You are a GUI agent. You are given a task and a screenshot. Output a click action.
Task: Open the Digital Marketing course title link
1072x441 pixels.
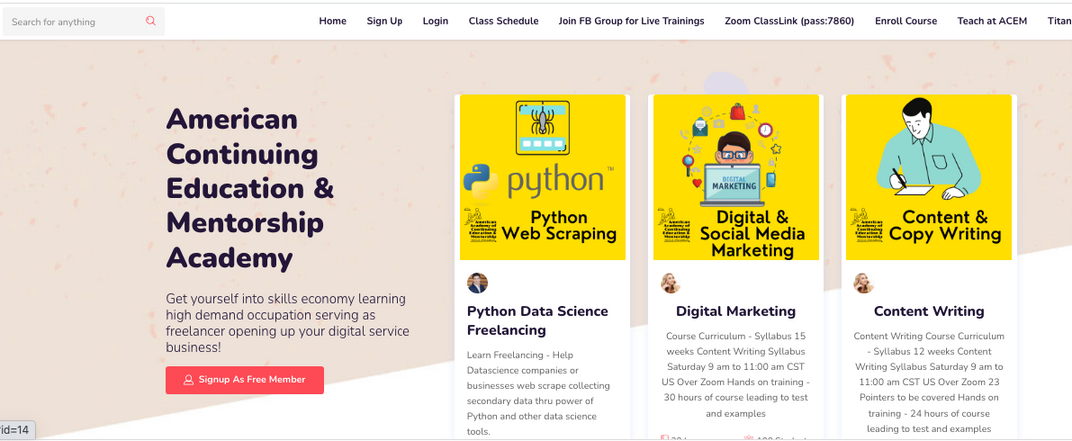(x=736, y=311)
